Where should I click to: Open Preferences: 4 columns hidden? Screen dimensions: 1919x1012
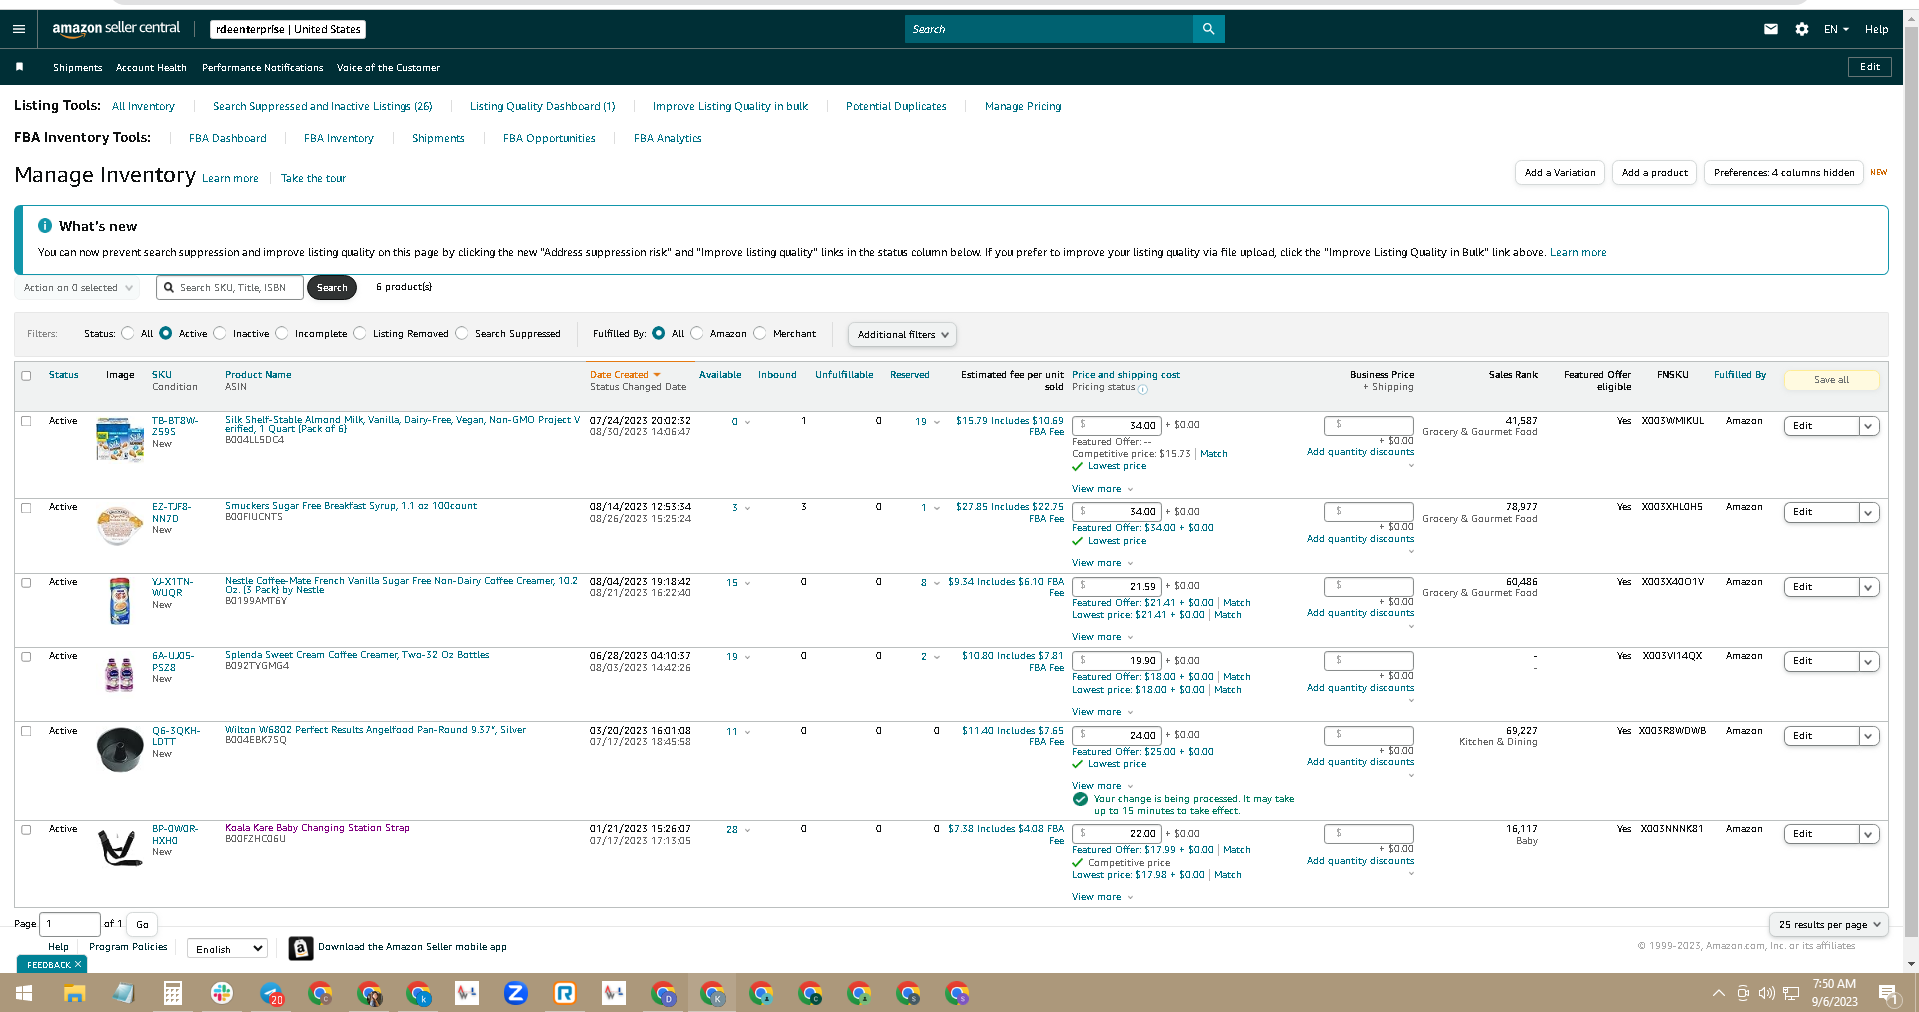[1784, 173]
